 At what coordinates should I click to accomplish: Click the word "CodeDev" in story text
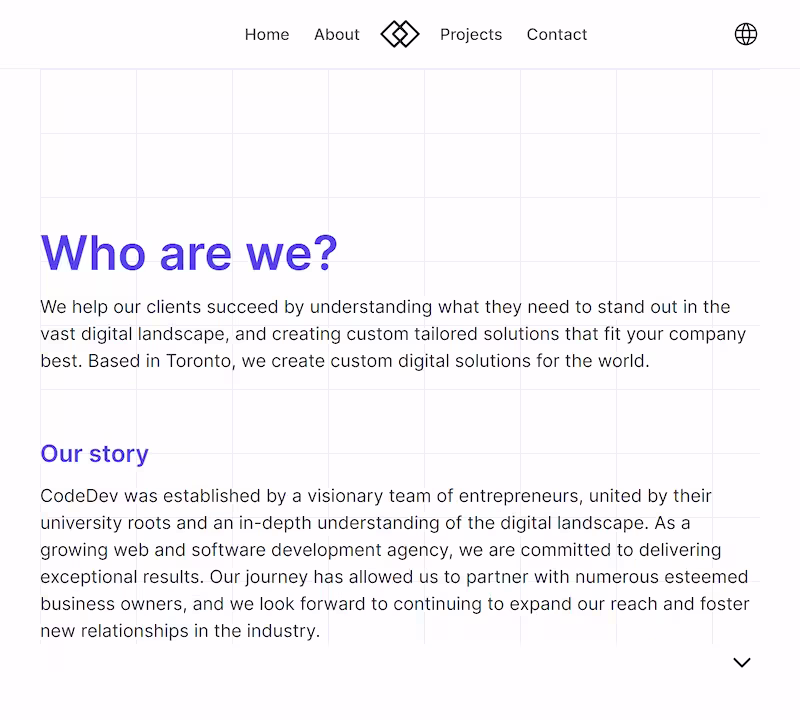[x=79, y=495]
